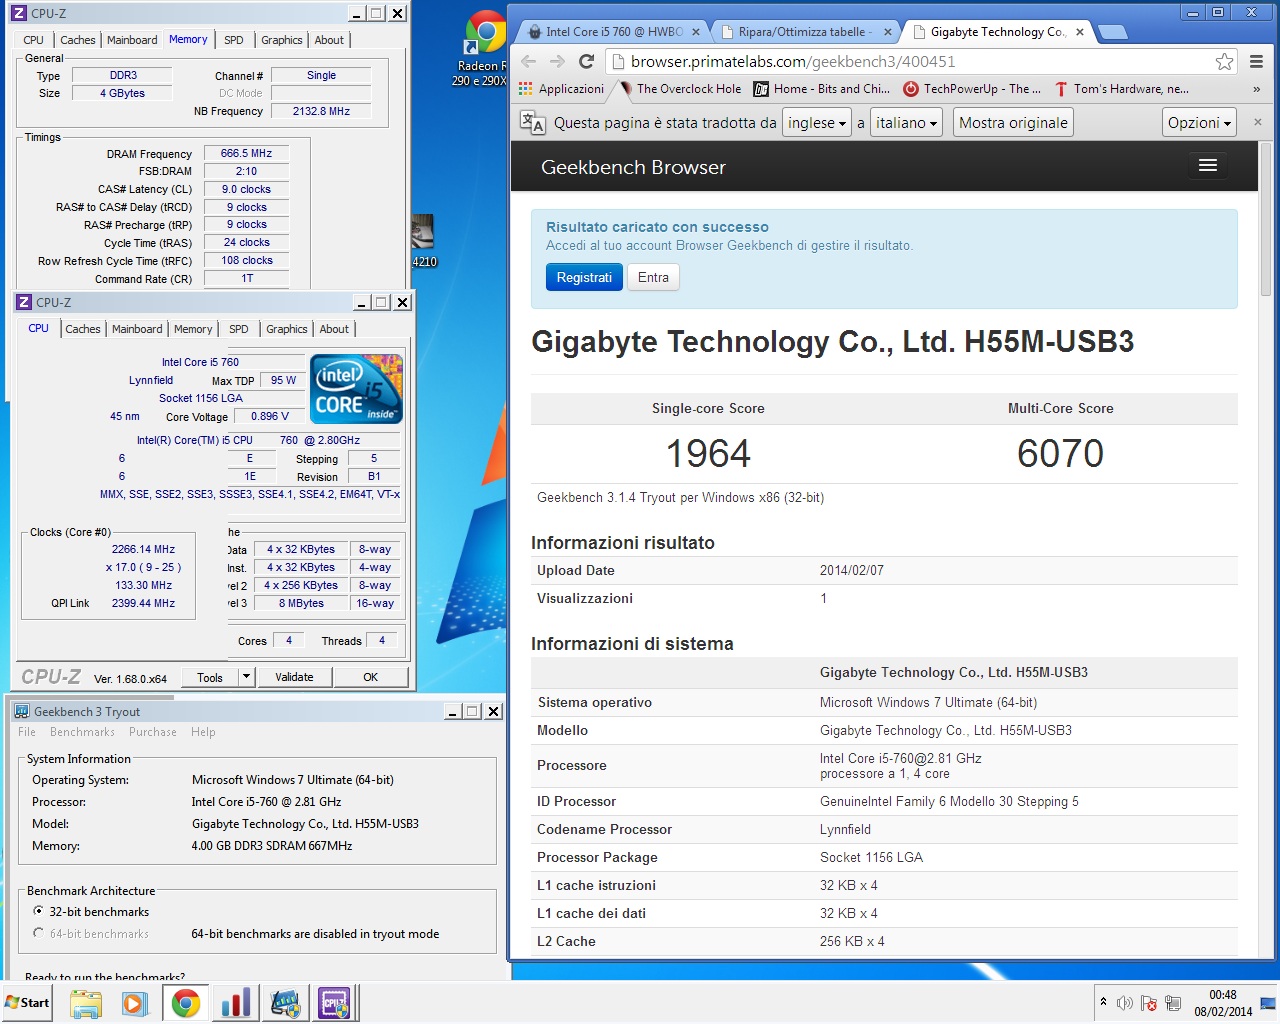Click the Chrome address bar URL

click(793, 62)
